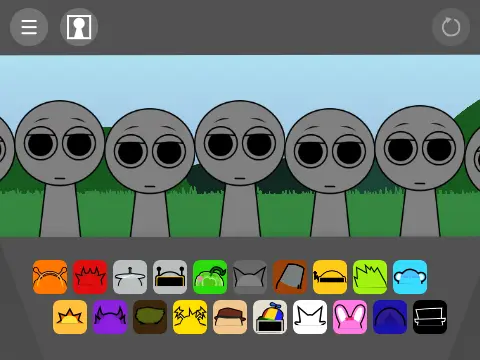Select the brown cowboy hat icon

pyautogui.click(x=230, y=317)
